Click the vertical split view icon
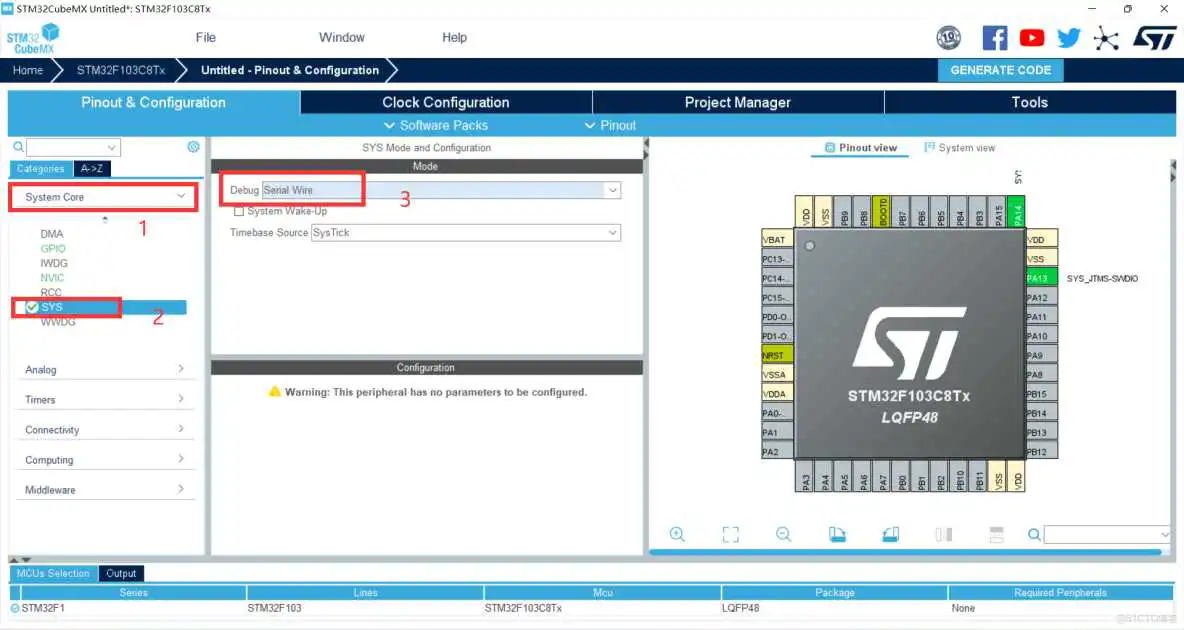The image size is (1184, 630). click(x=943, y=534)
